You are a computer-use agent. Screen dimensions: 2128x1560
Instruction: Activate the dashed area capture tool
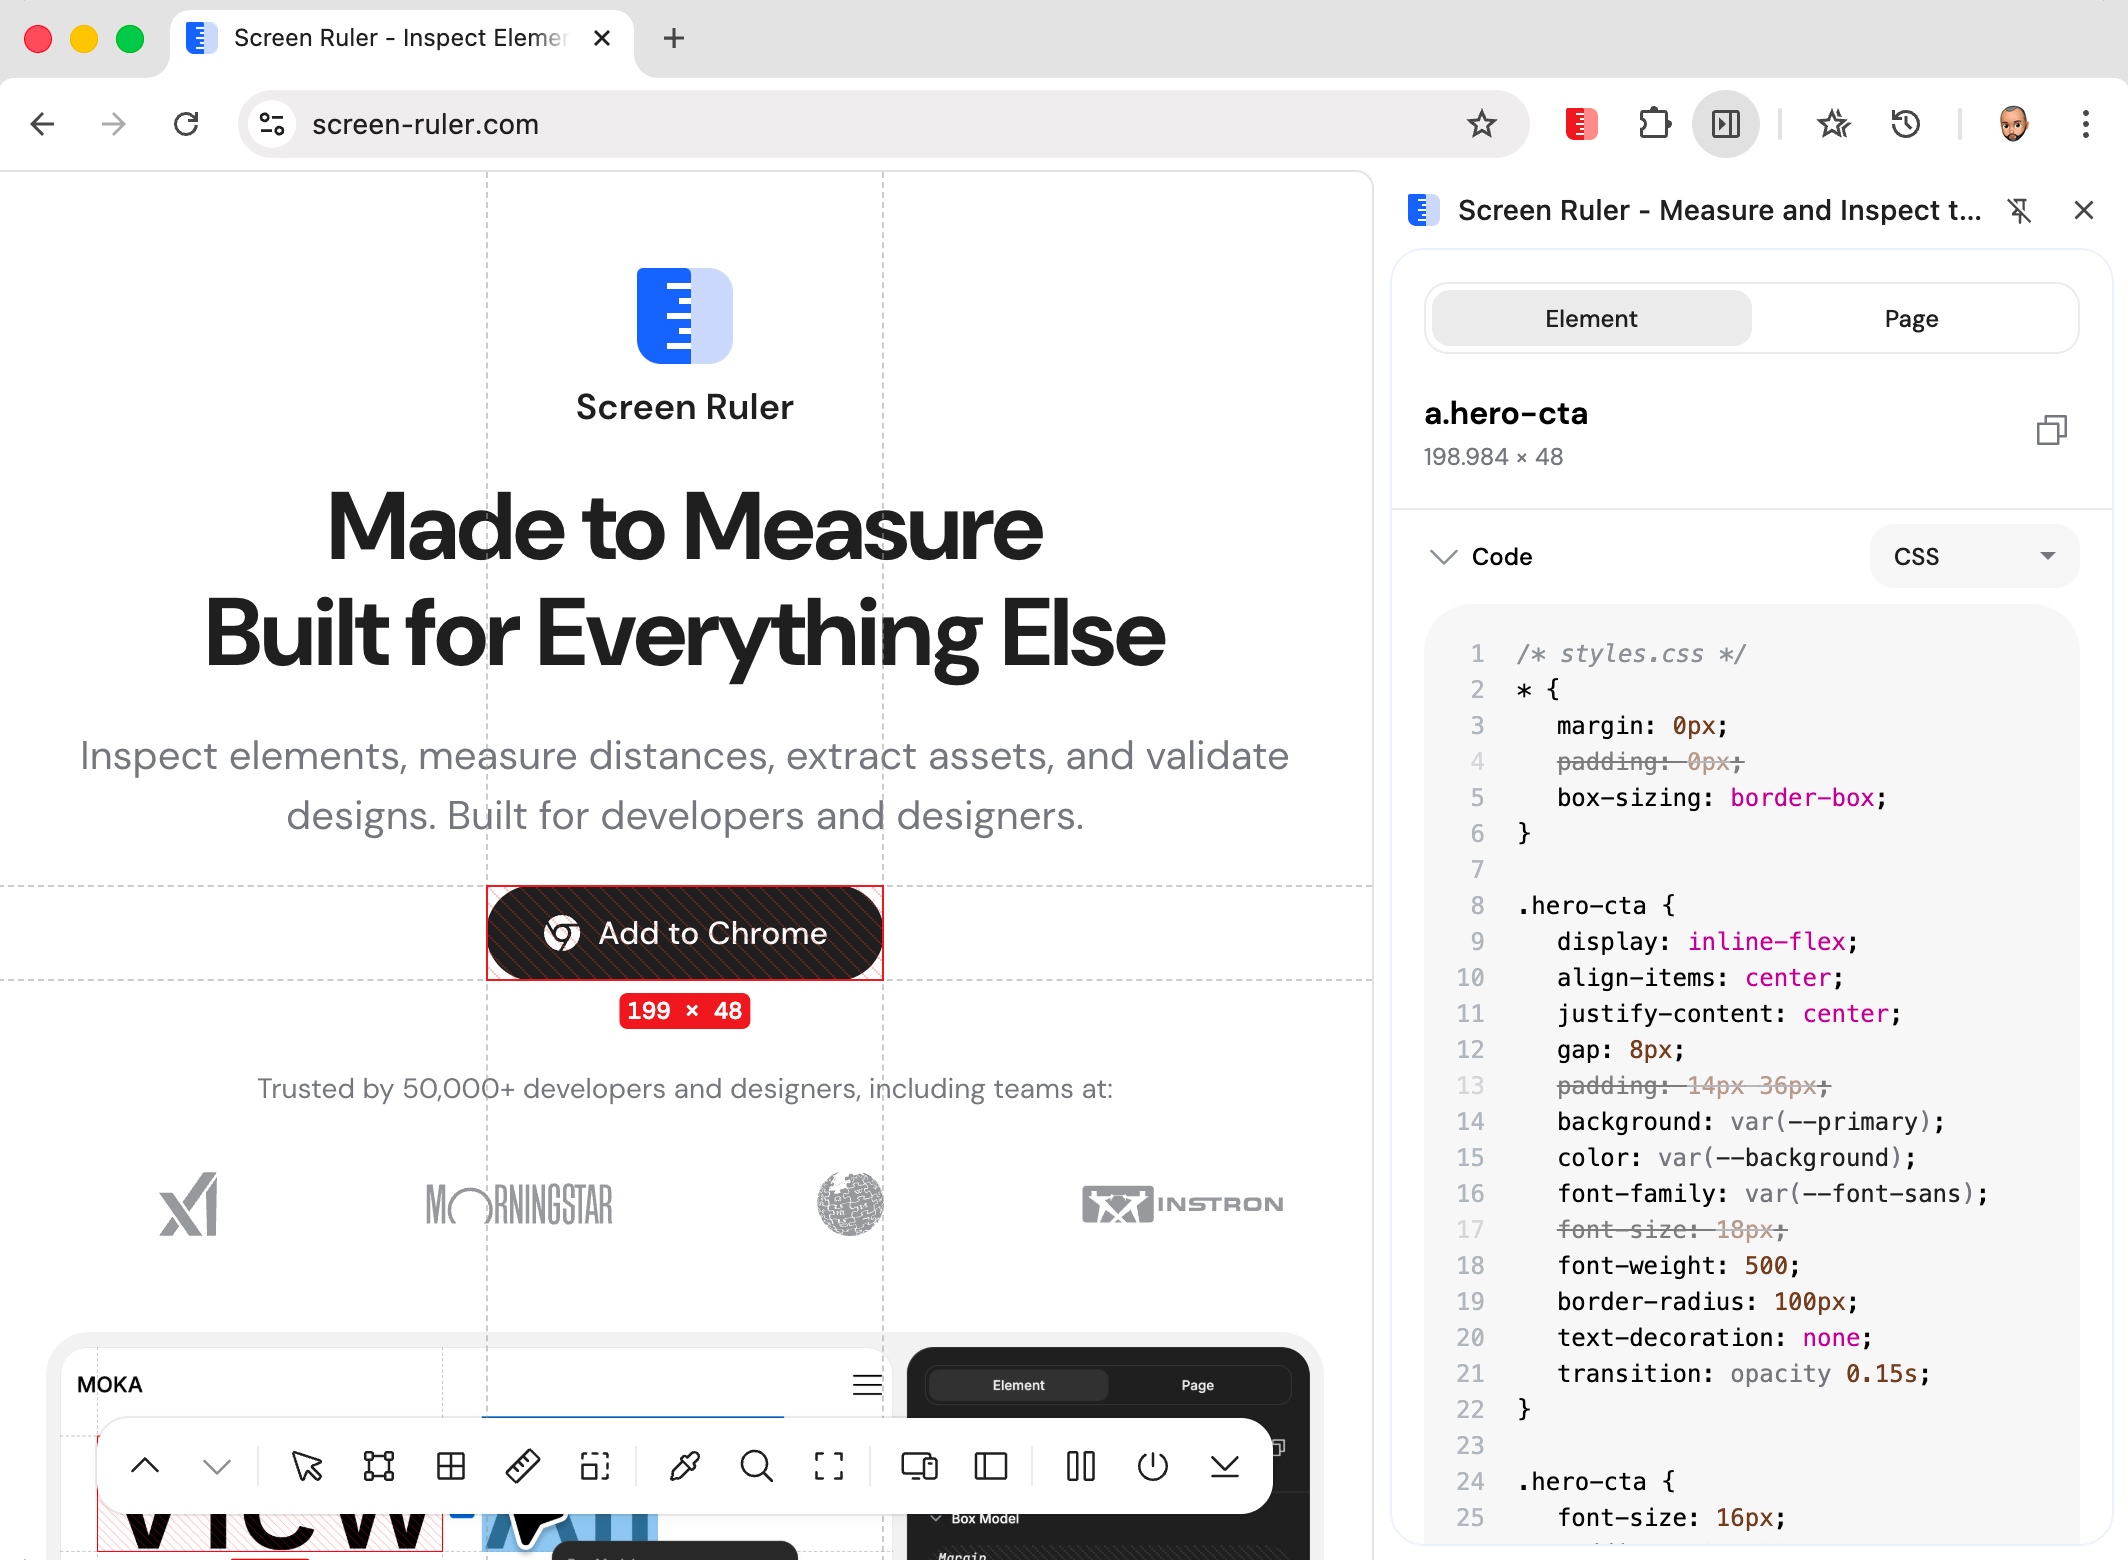coord(595,1466)
